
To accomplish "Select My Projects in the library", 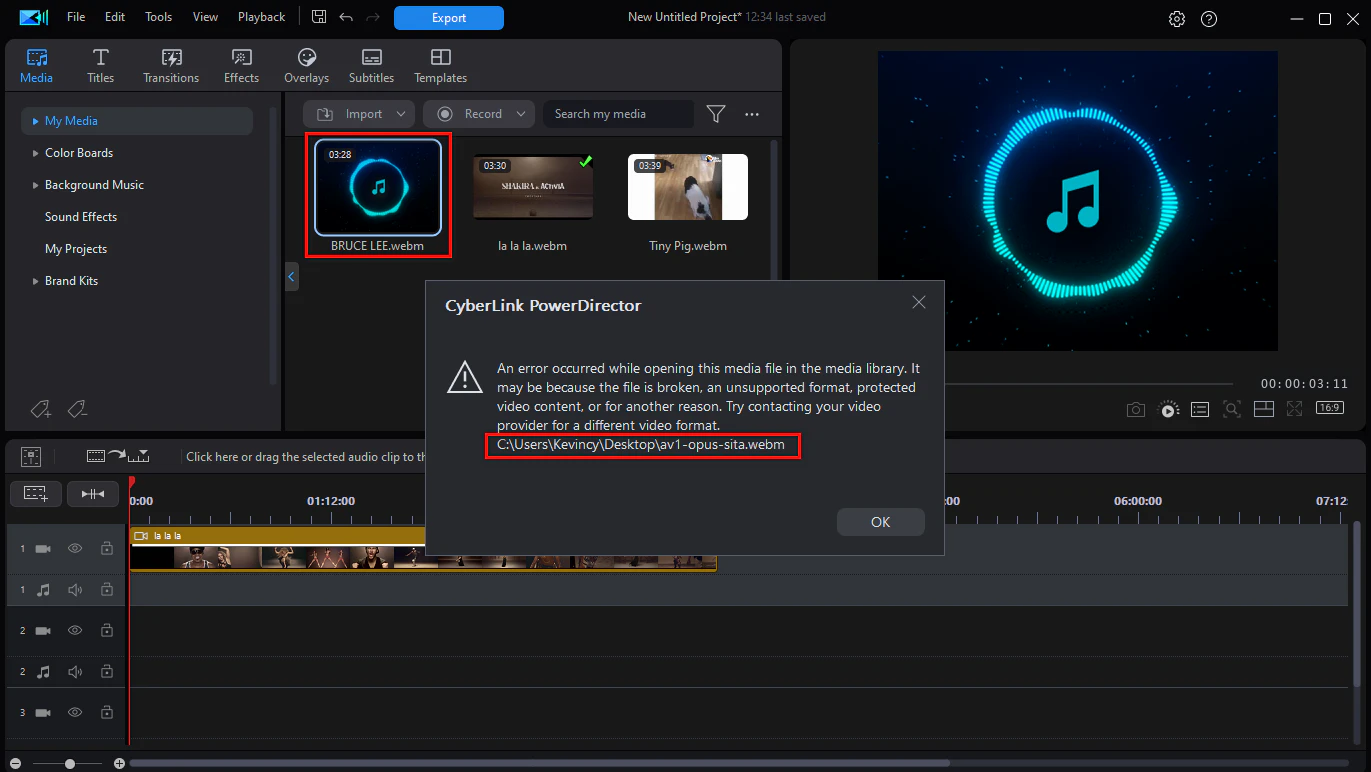I will point(76,249).
